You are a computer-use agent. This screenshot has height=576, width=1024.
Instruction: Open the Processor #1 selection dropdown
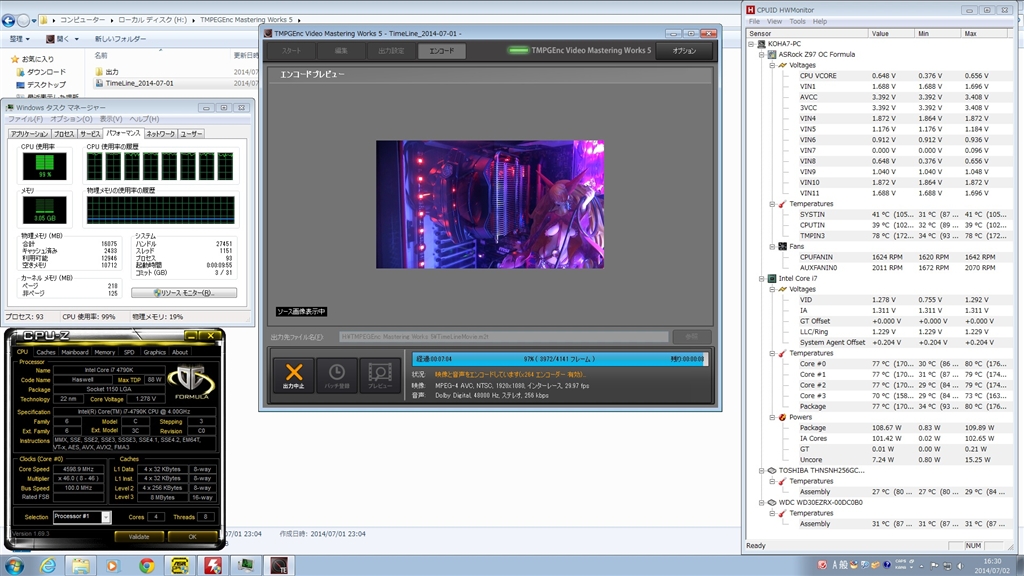85,517
